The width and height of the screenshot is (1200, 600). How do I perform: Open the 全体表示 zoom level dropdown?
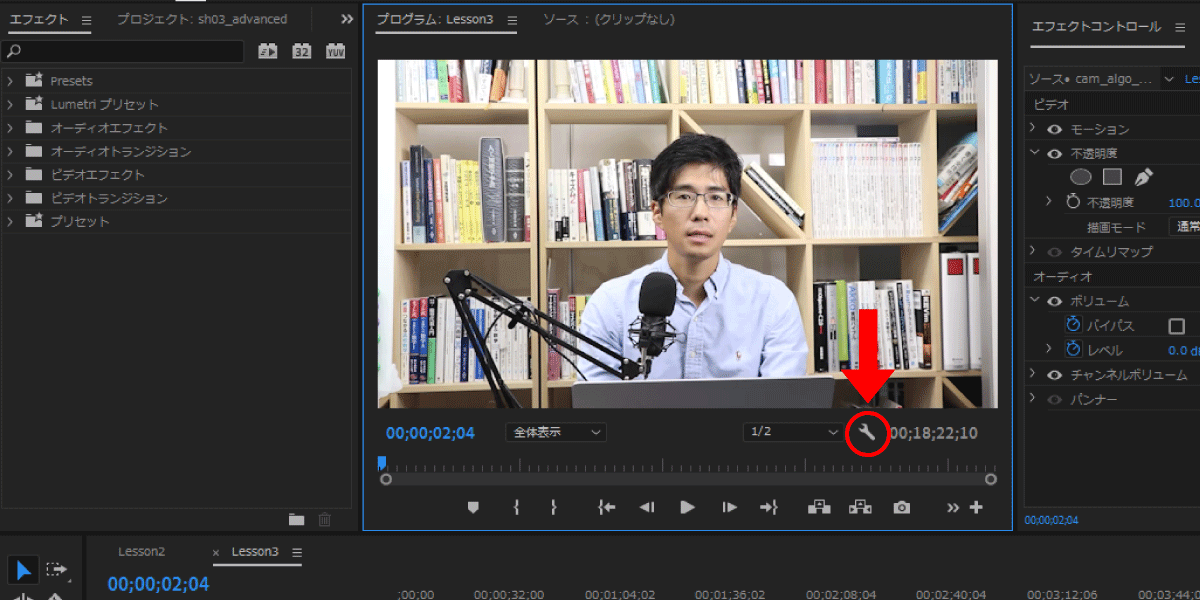[x=556, y=432]
